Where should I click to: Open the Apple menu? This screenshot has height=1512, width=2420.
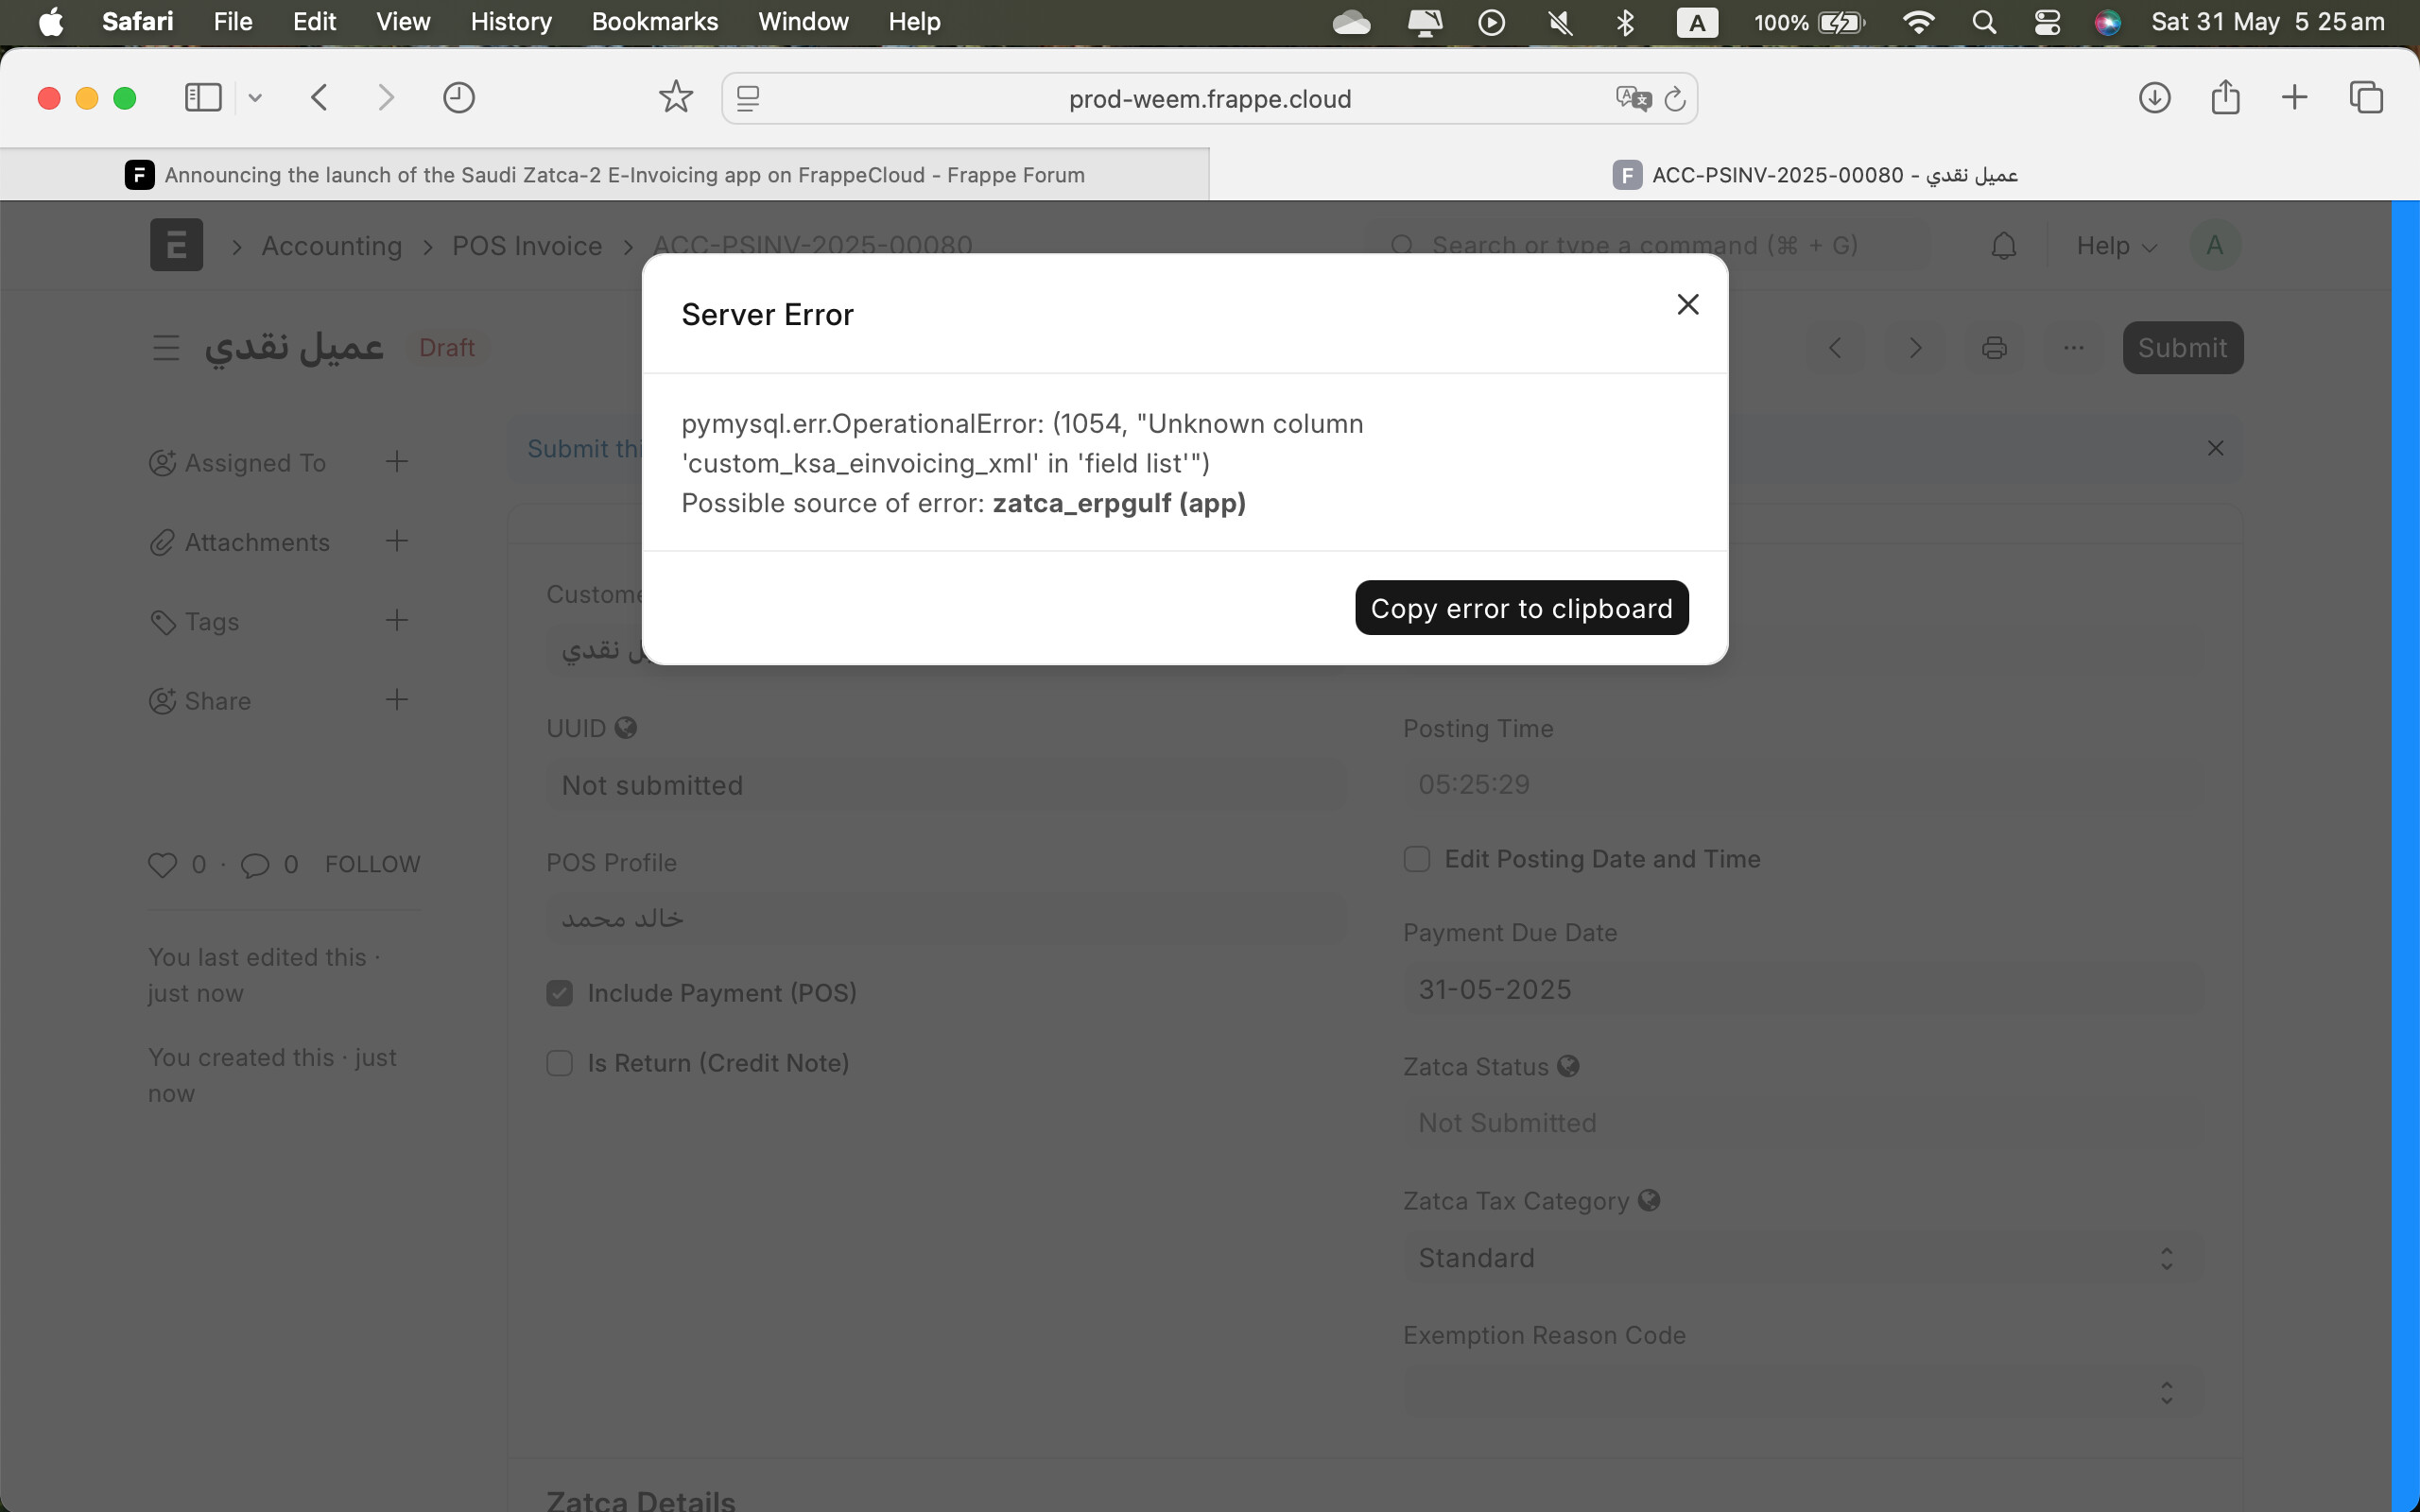[x=51, y=22]
